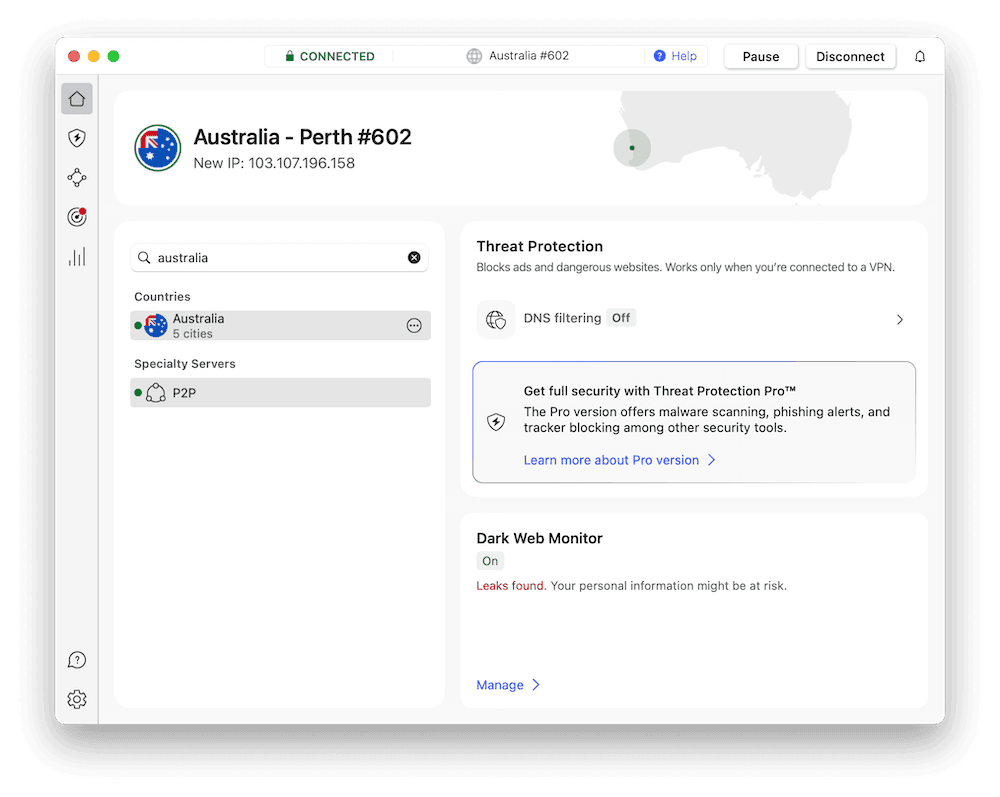Click the globe icon beside Australia #602
The width and height of the screenshot is (1000, 797).
coord(474,56)
